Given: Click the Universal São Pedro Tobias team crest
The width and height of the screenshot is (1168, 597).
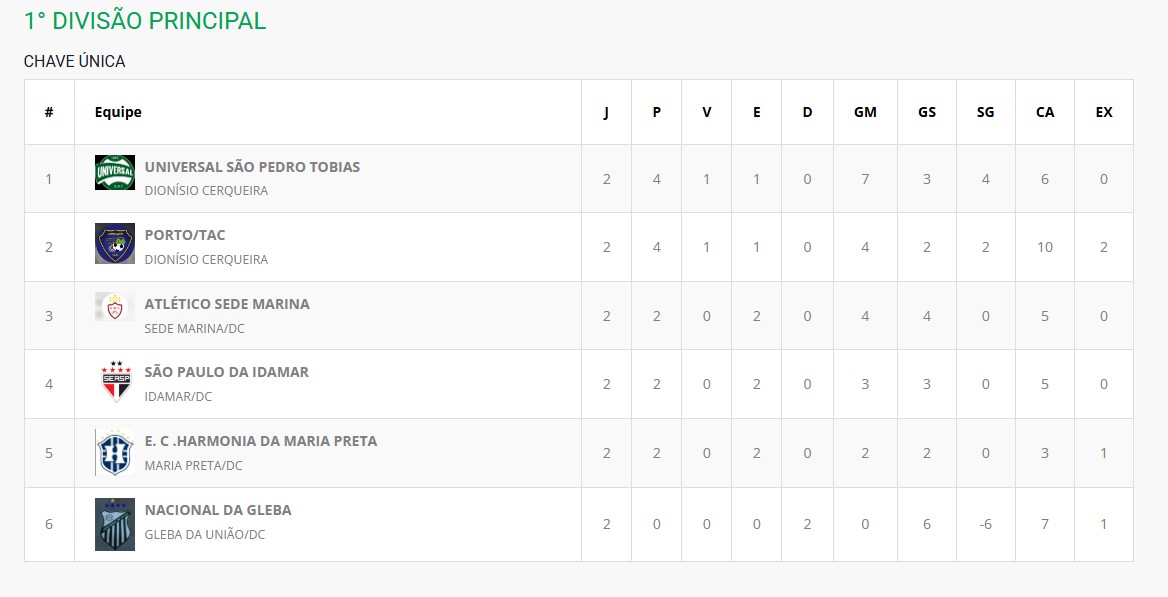Looking at the screenshot, I should pos(114,173).
